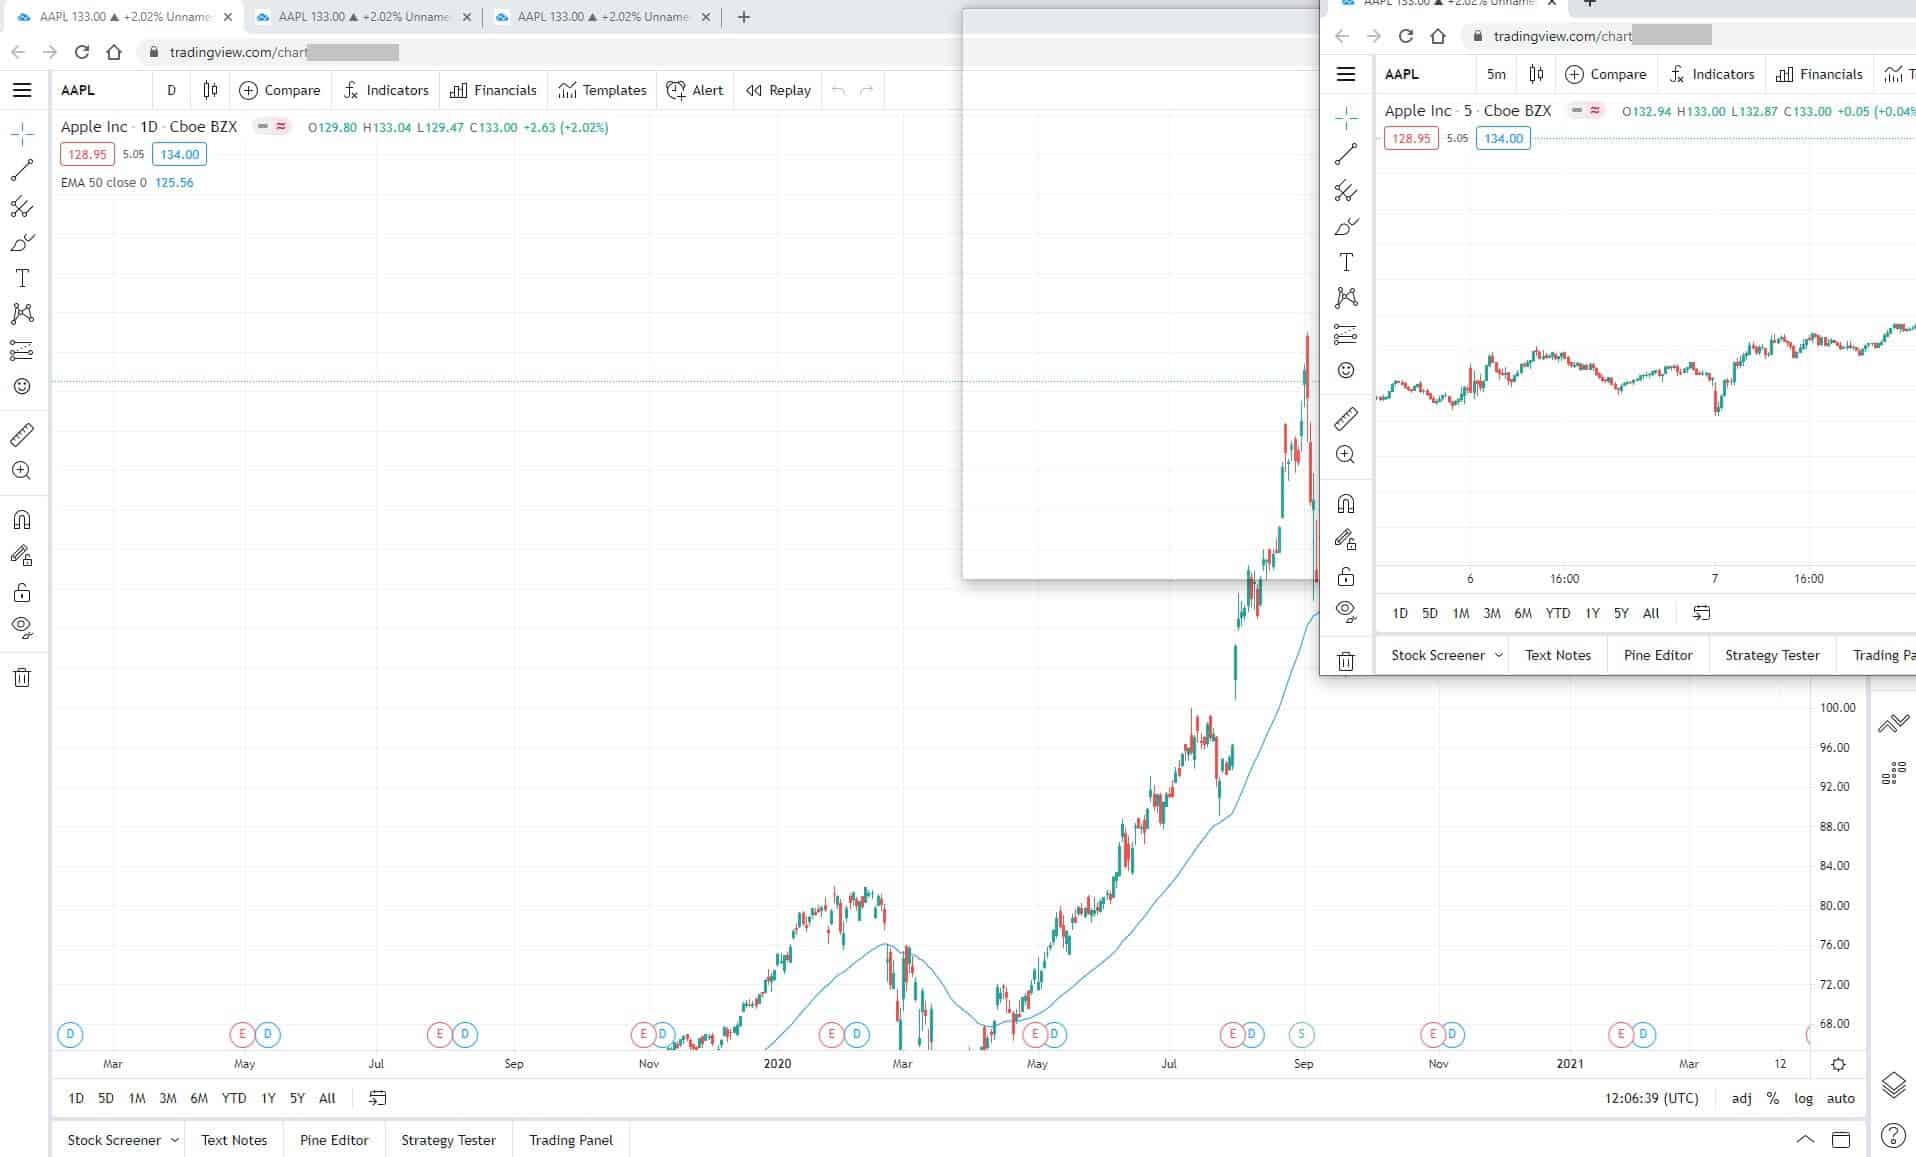This screenshot has height=1157, width=1916.
Task: Select the Trend Line drawing tool
Action: pyautogui.click(x=21, y=170)
